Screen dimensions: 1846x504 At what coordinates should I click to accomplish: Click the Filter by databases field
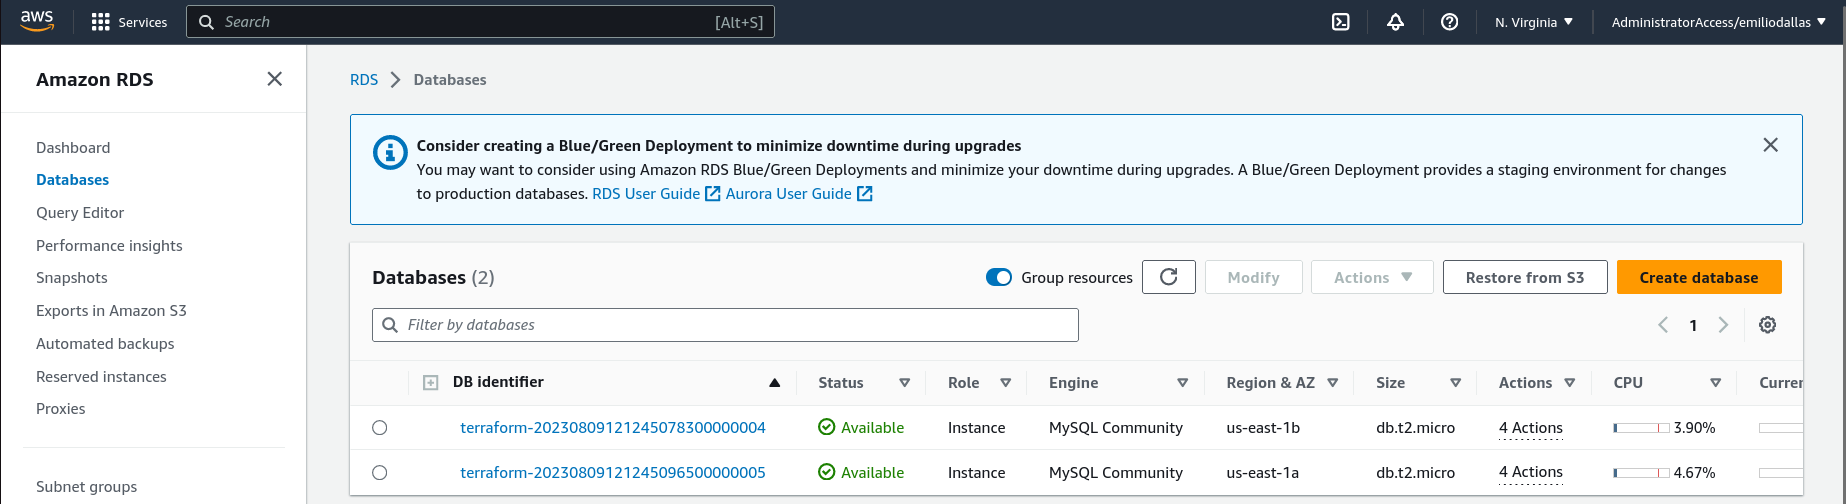point(725,325)
